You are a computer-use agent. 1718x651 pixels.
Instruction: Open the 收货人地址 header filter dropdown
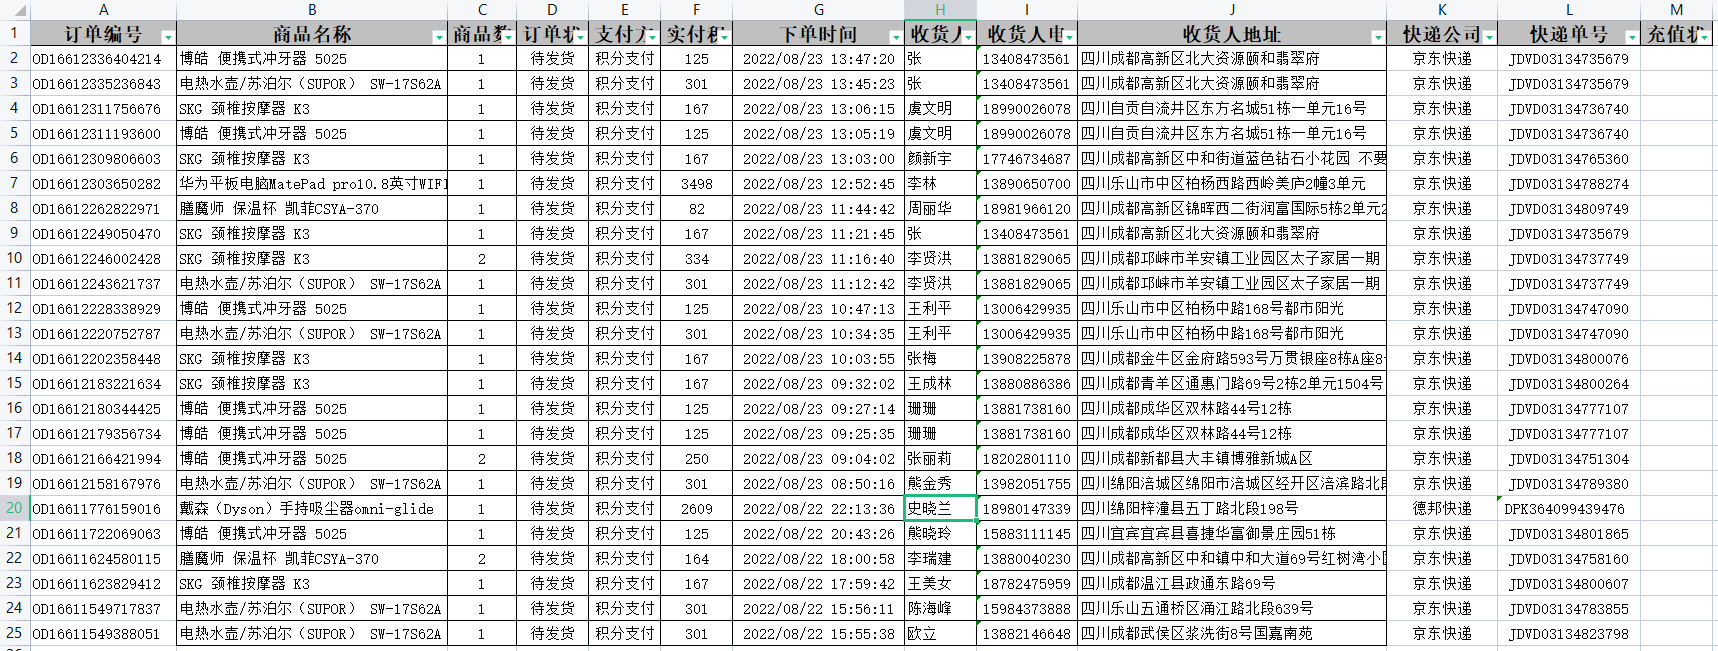[1377, 37]
